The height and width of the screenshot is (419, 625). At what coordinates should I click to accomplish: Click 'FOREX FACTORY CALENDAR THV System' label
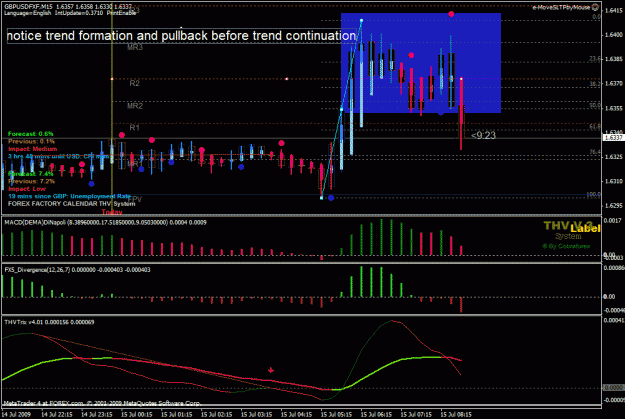[x=71, y=204]
